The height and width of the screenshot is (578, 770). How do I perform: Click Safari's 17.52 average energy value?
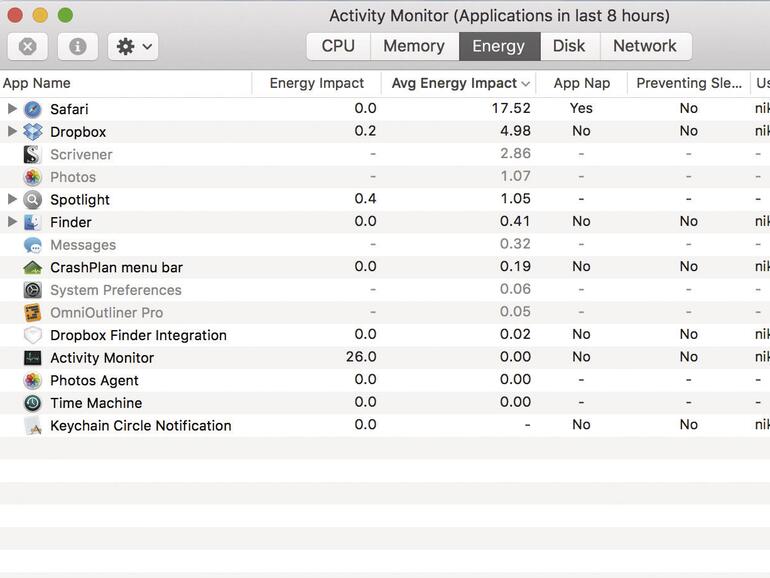tap(511, 108)
